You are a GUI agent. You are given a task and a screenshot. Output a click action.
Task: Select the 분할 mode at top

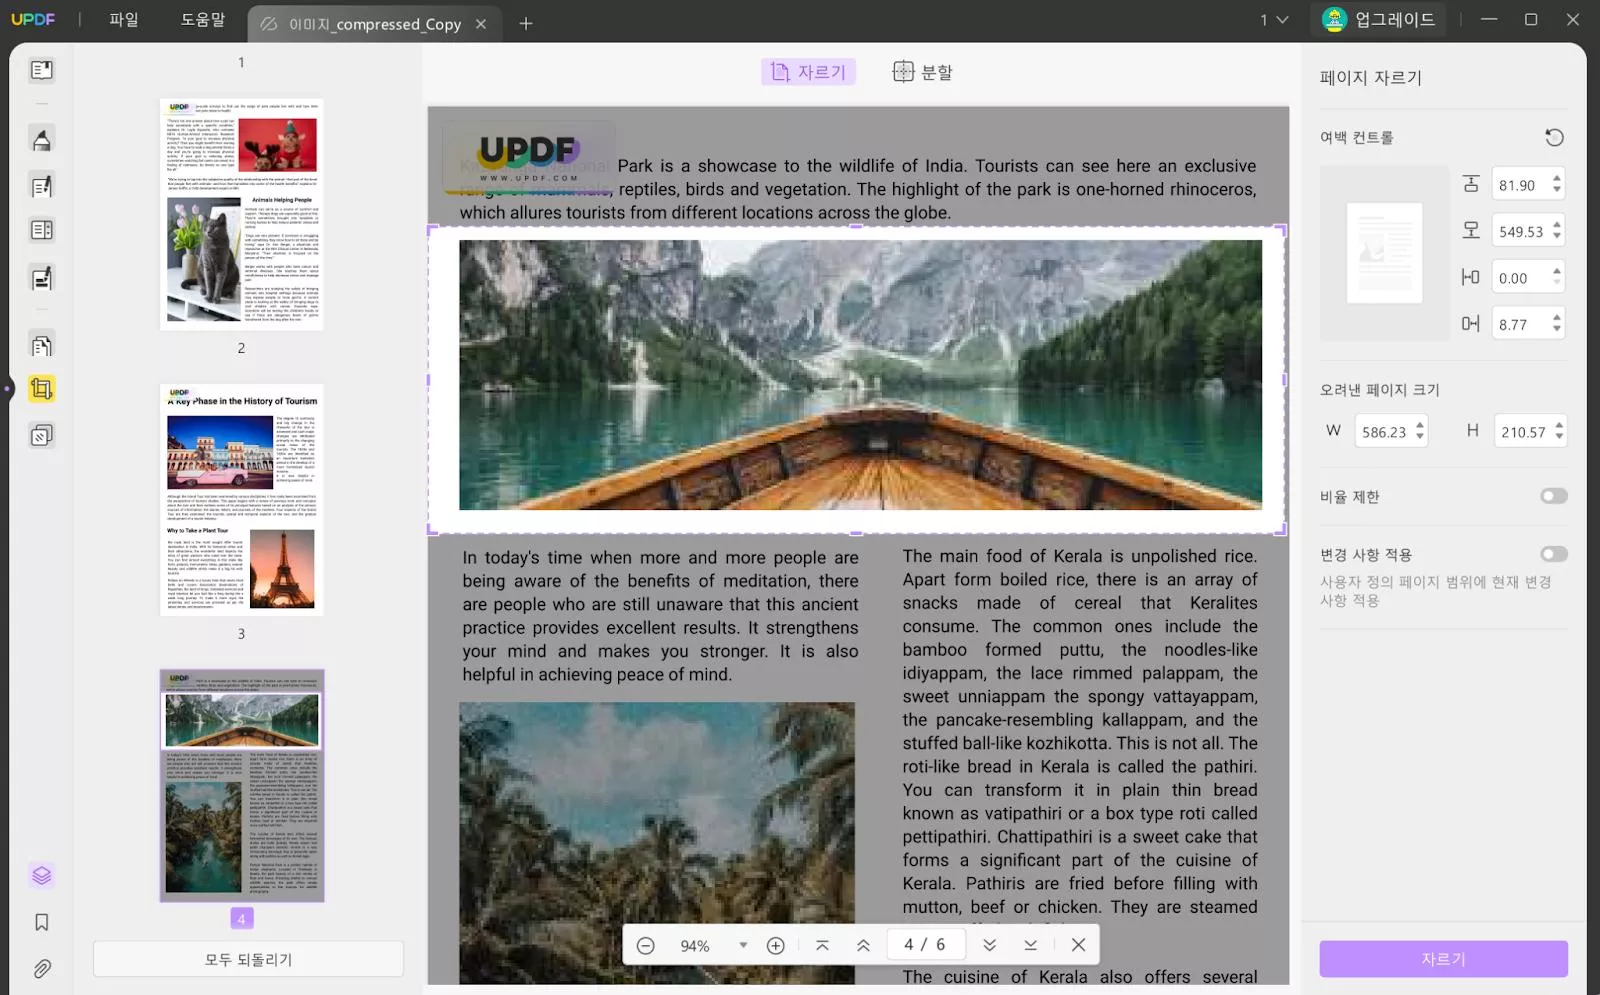(x=922, y=72)
